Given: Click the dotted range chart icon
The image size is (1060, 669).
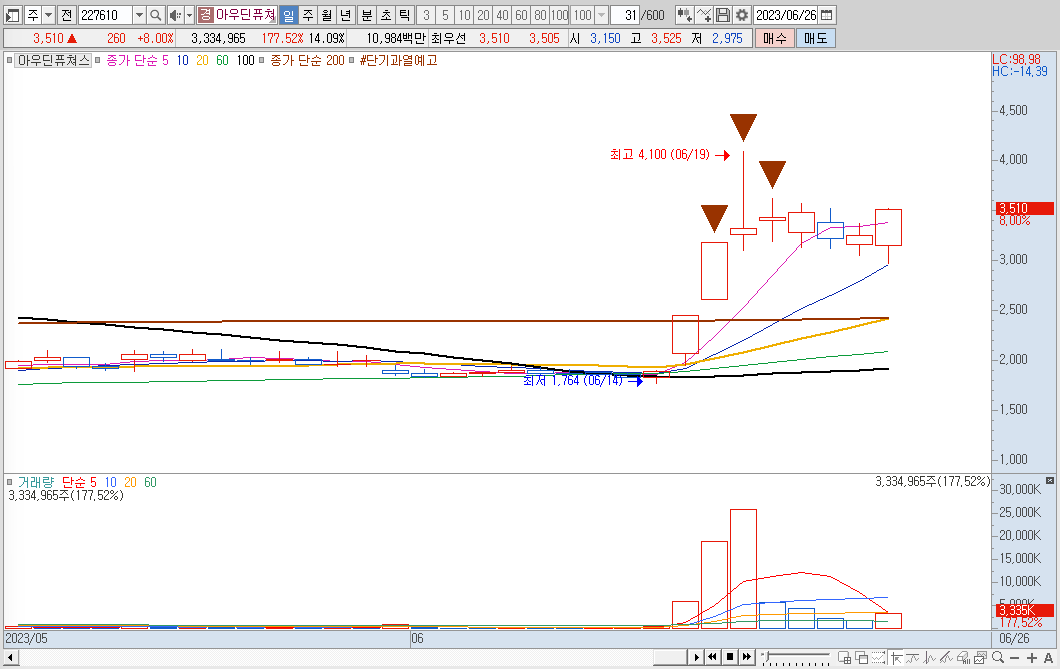Looking at the screenshot, I should click(x=877, y=658).
